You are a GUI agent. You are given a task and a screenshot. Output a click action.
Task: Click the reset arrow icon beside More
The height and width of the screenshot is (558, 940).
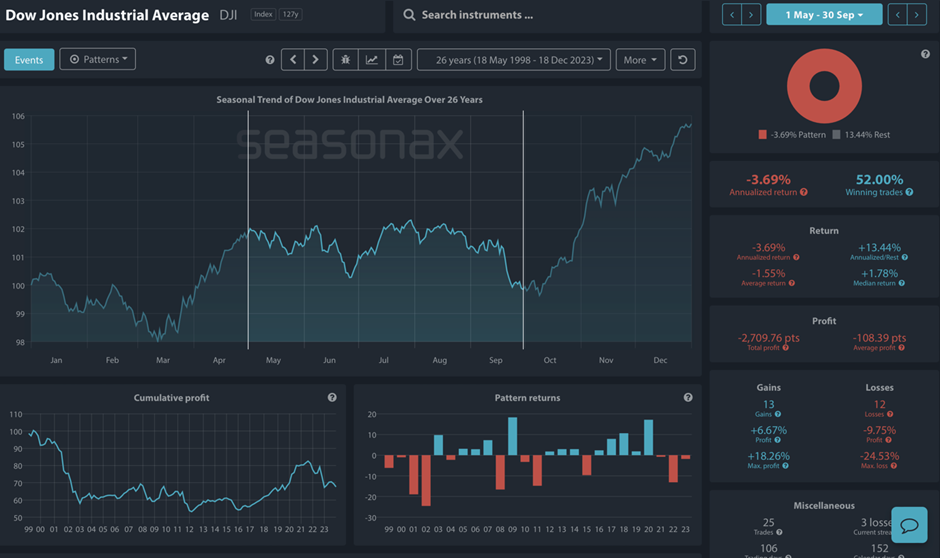click(682, 59)
